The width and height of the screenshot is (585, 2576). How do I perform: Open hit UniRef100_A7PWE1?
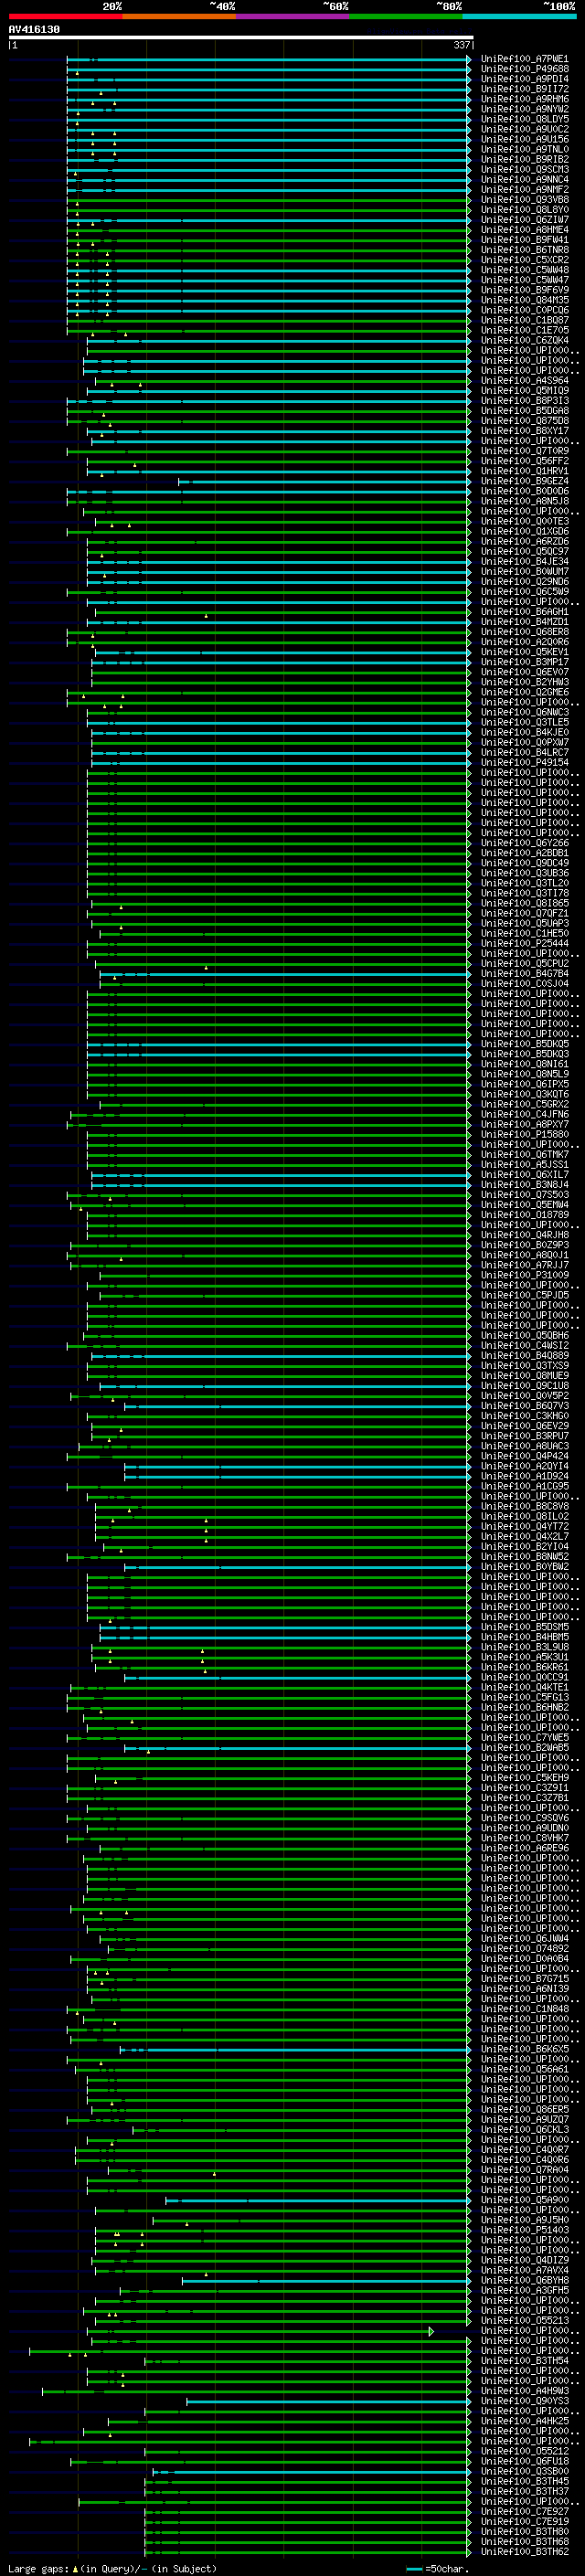coord(524,59)
